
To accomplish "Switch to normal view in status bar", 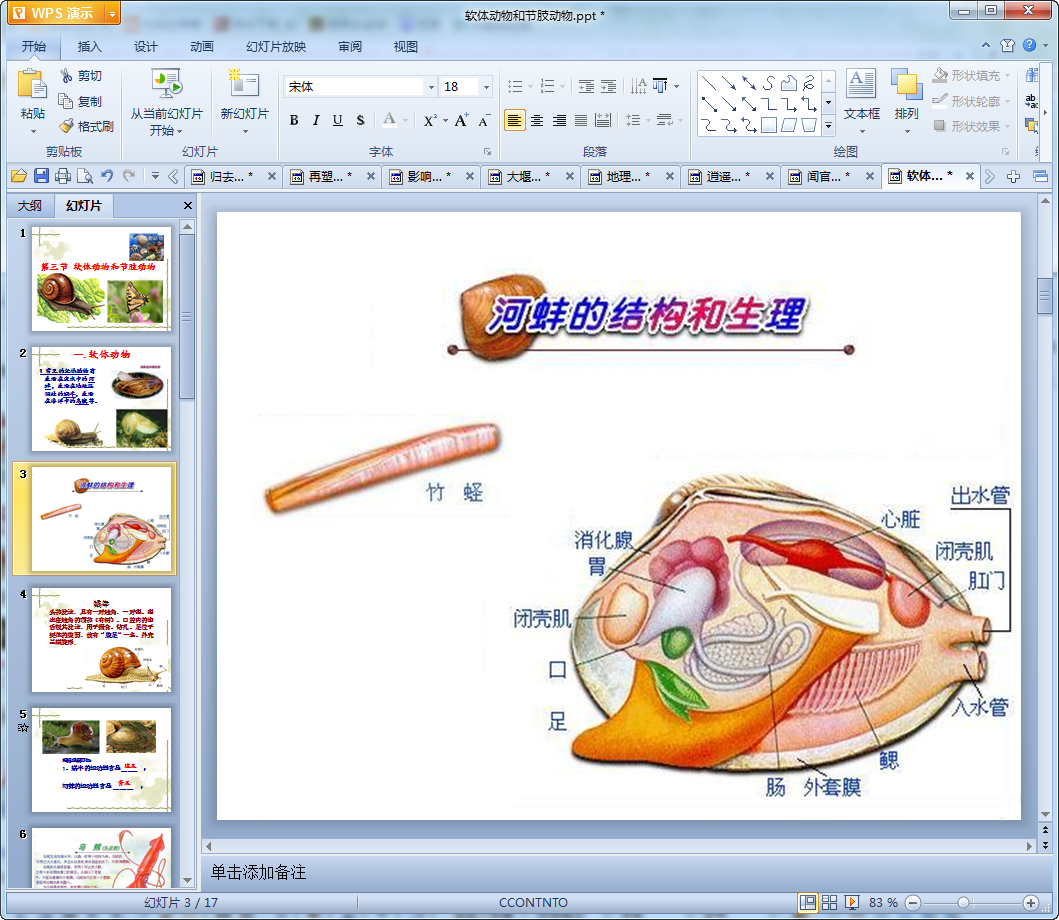I will [x=807, y=902].
